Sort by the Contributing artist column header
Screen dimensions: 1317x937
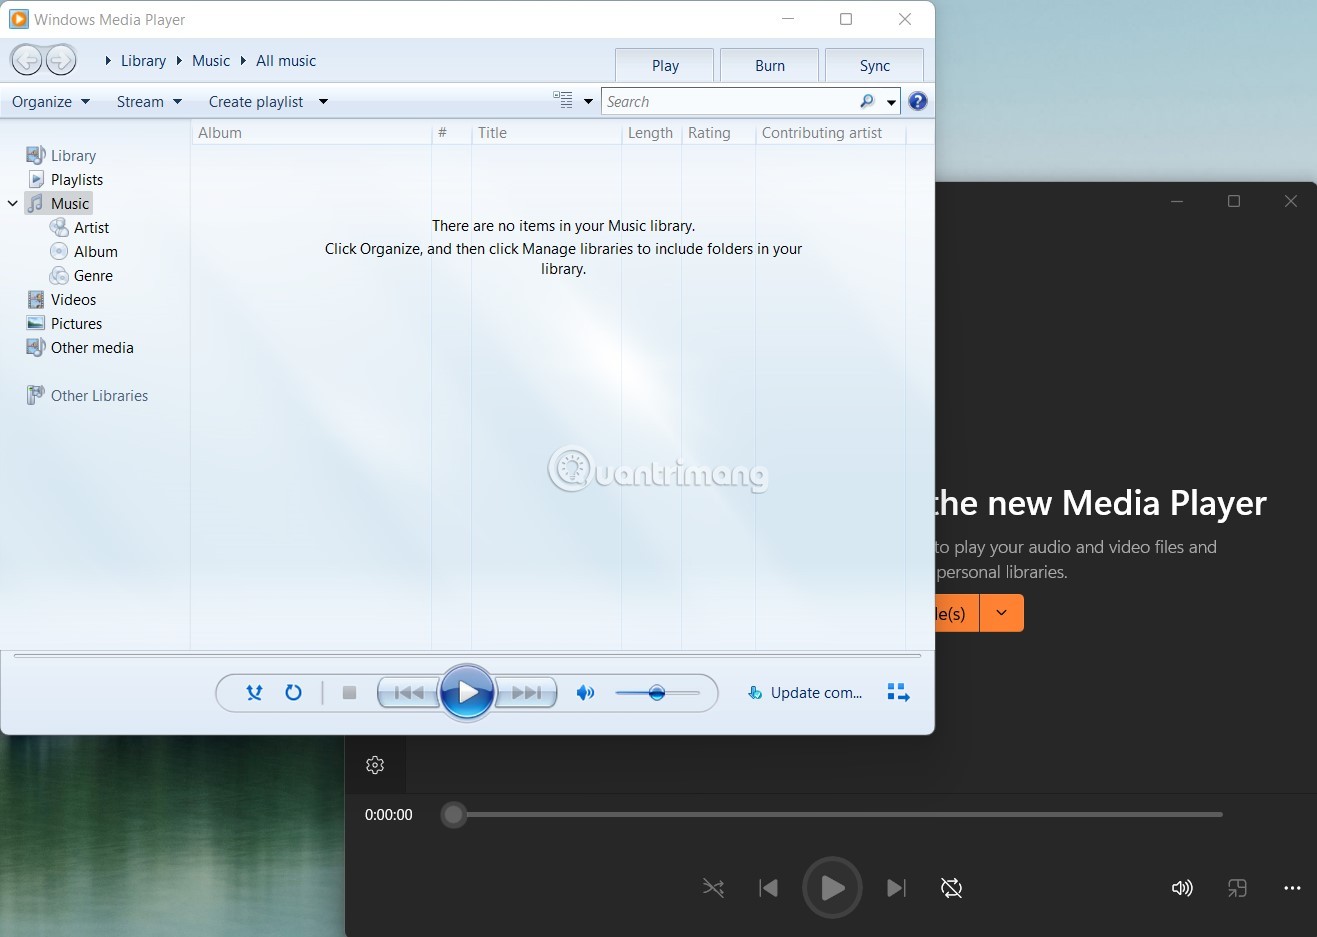pos(830,132)
